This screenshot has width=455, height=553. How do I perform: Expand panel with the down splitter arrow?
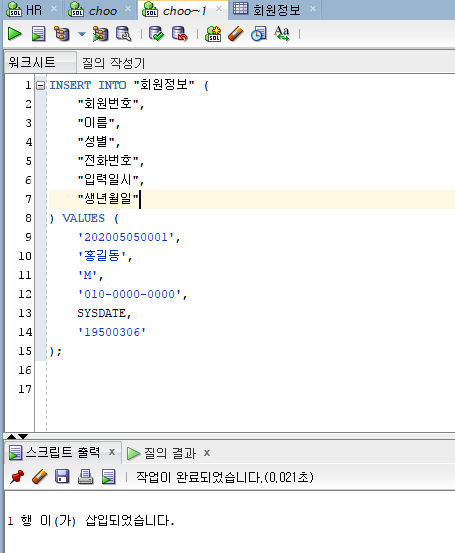point(23,437)
